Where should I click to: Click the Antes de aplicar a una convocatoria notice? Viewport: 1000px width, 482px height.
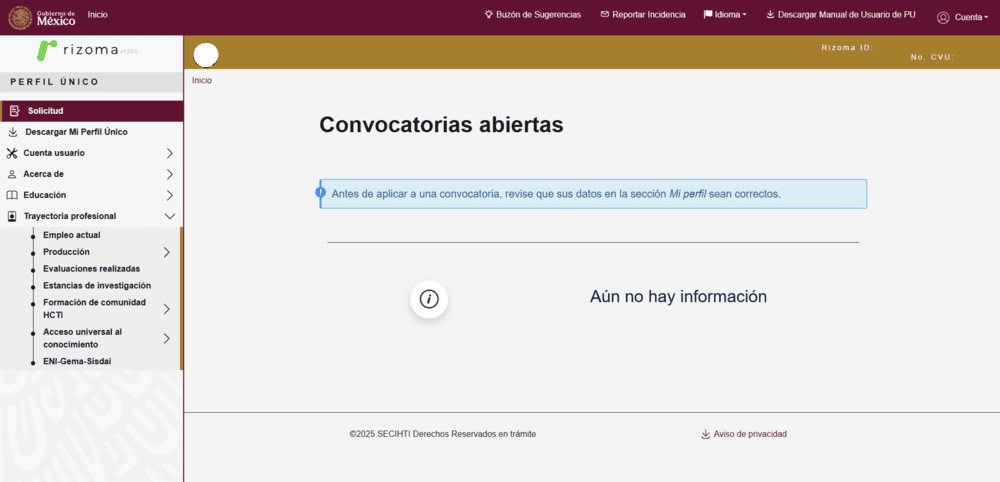tap(593, 194)
